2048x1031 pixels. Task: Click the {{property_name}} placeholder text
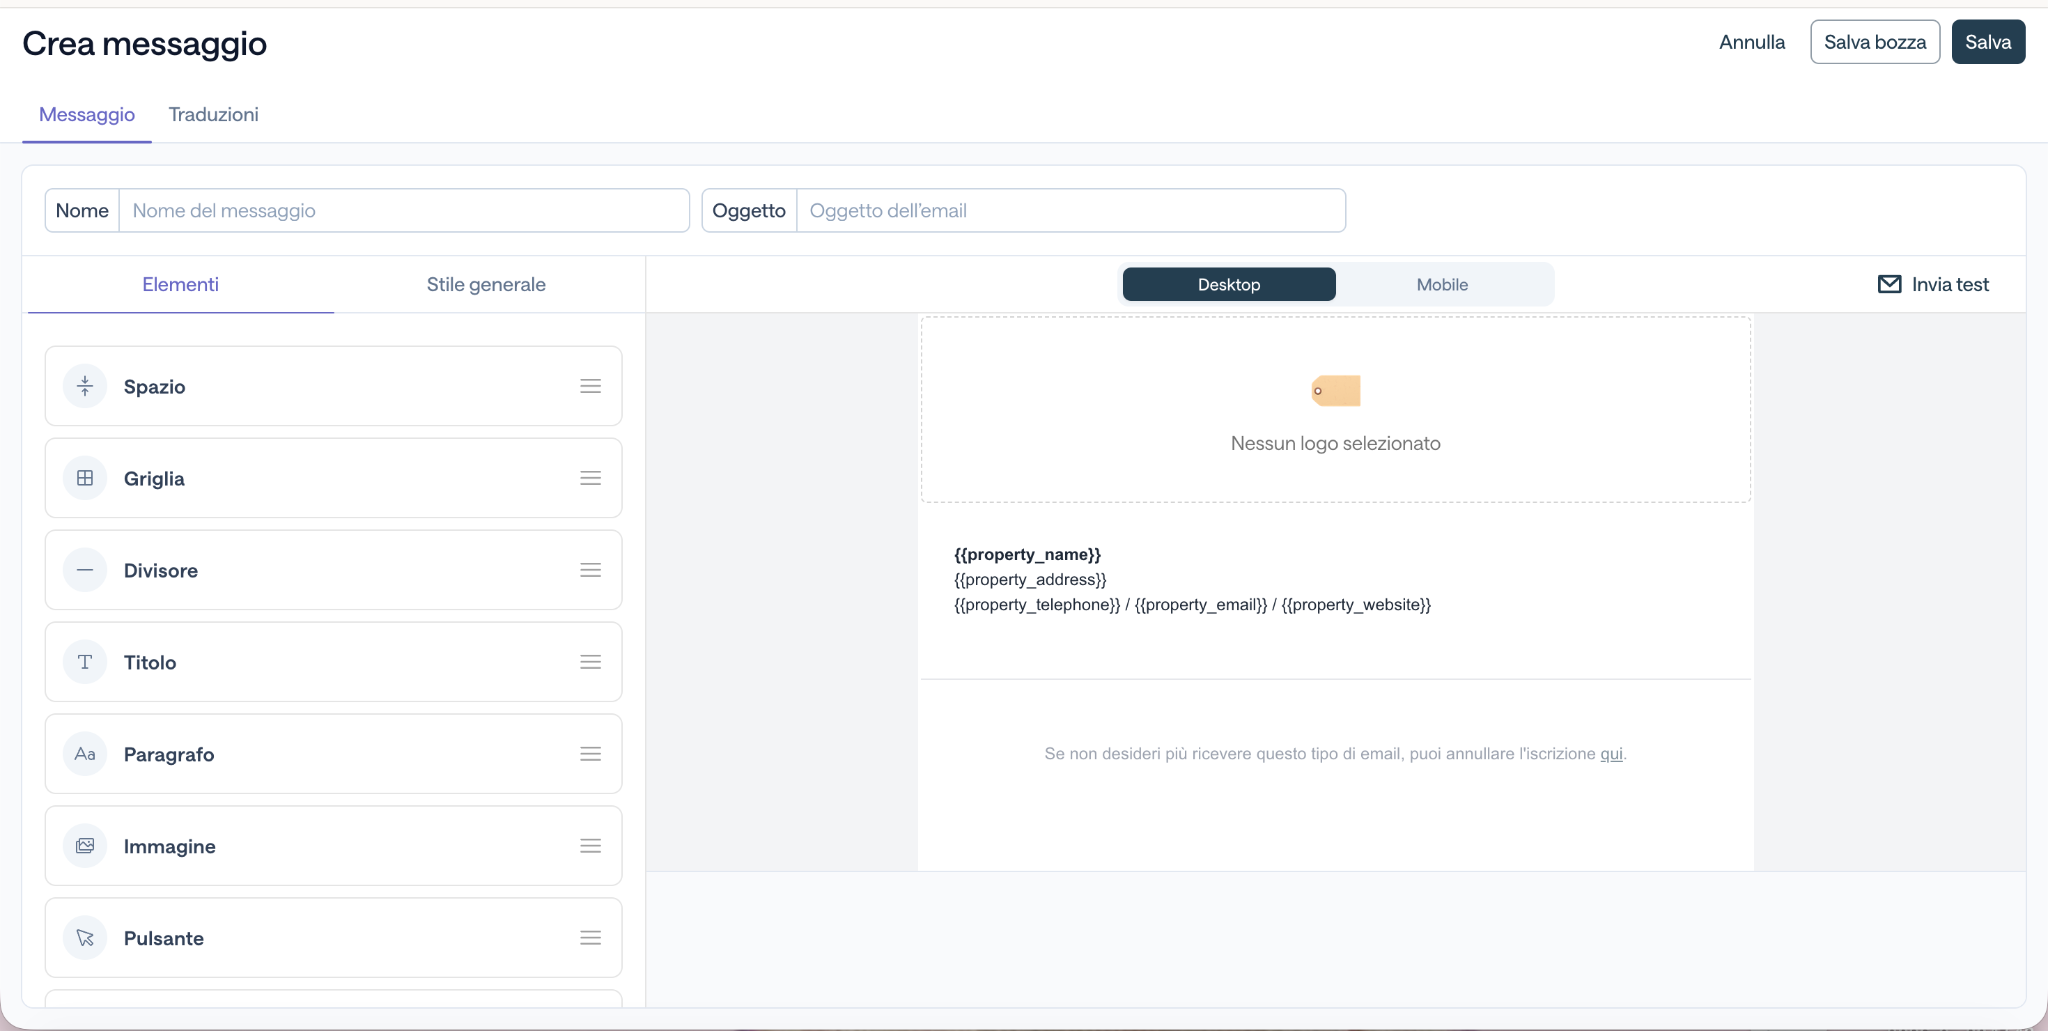1027,554
